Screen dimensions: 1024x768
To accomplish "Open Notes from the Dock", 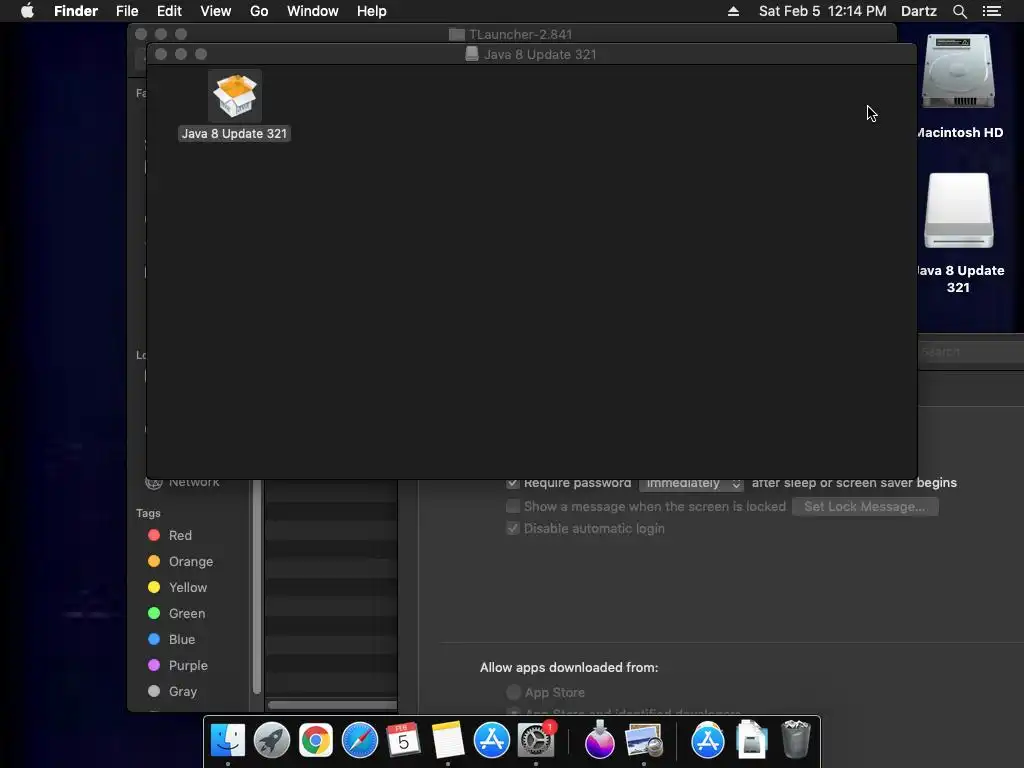I will 447,740.
